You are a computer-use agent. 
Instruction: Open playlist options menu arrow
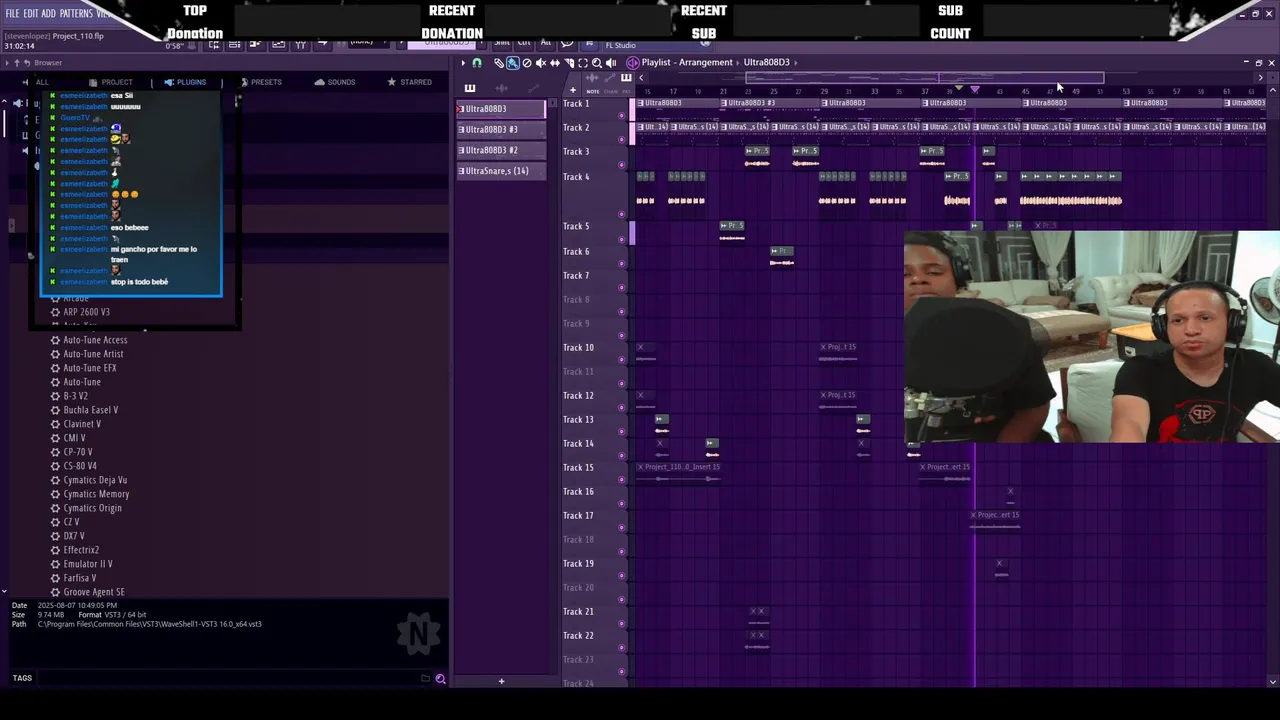pyautogui.click(x=463, y=63)
